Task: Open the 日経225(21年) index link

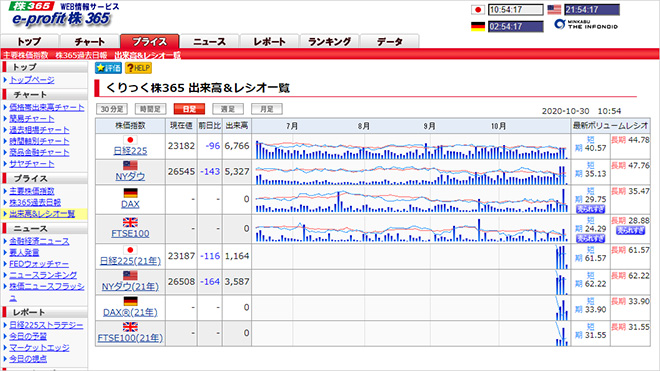Action: tap(130, 261)
